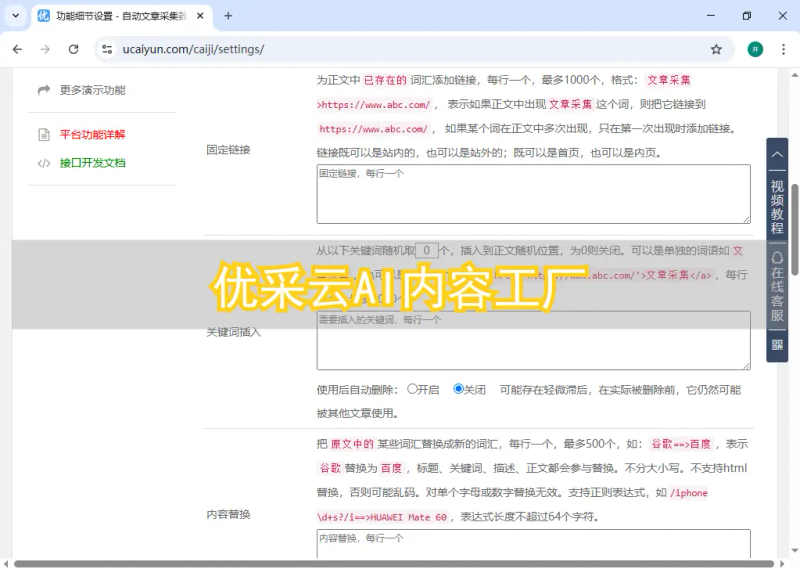This screenshot has width=800, height=569.
Task: Minimize the browser window
Action: click(710, 16)
